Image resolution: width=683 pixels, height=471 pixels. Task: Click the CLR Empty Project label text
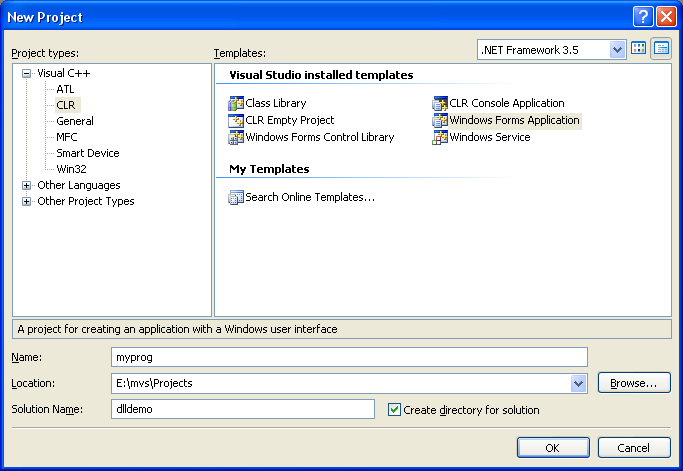click(x=290, y=120)
